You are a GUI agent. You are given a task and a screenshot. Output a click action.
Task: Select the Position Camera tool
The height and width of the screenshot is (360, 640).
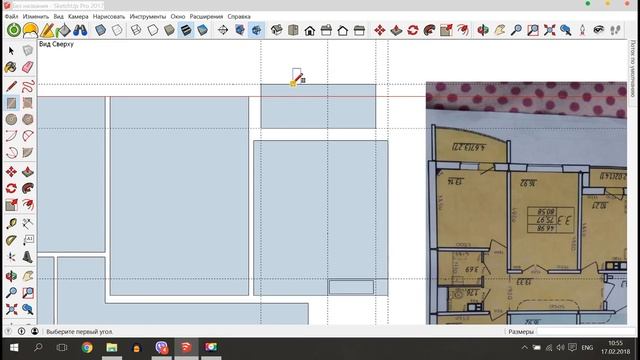pos(582,30)
